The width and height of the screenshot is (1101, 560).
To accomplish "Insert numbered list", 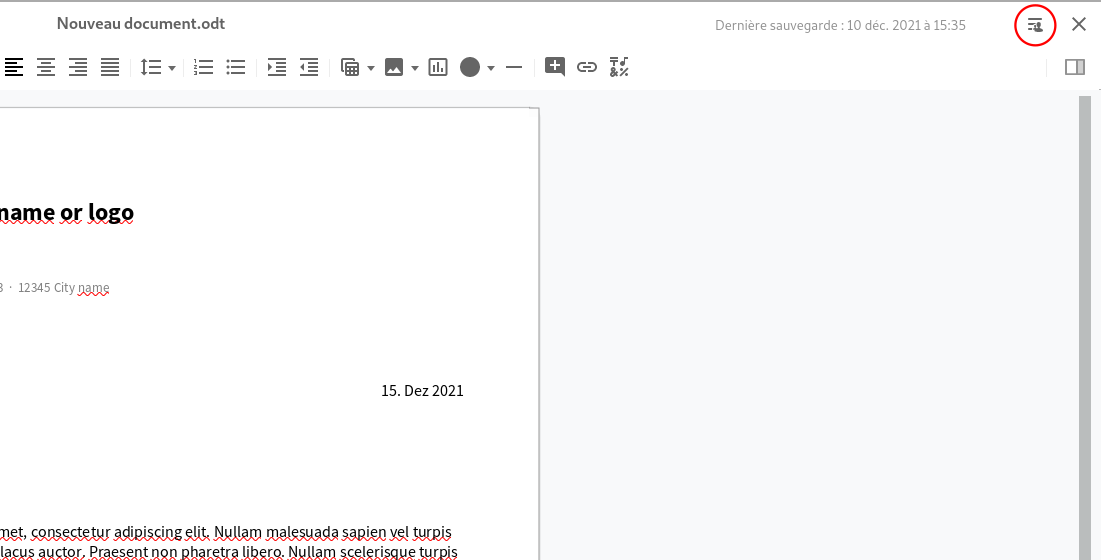I will 204,67.
